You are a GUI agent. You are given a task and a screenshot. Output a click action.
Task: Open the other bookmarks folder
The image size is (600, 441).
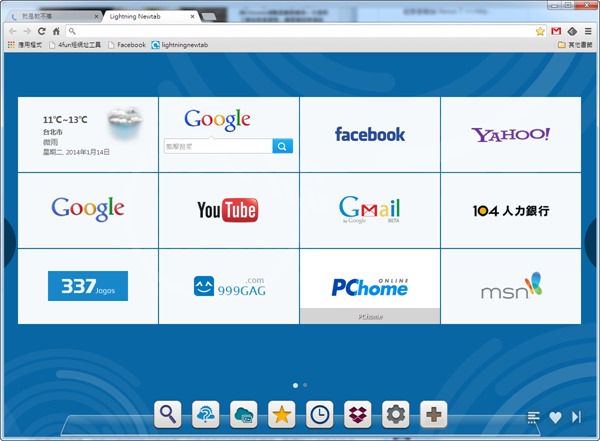pyautogui.click(x=575, y=45)
